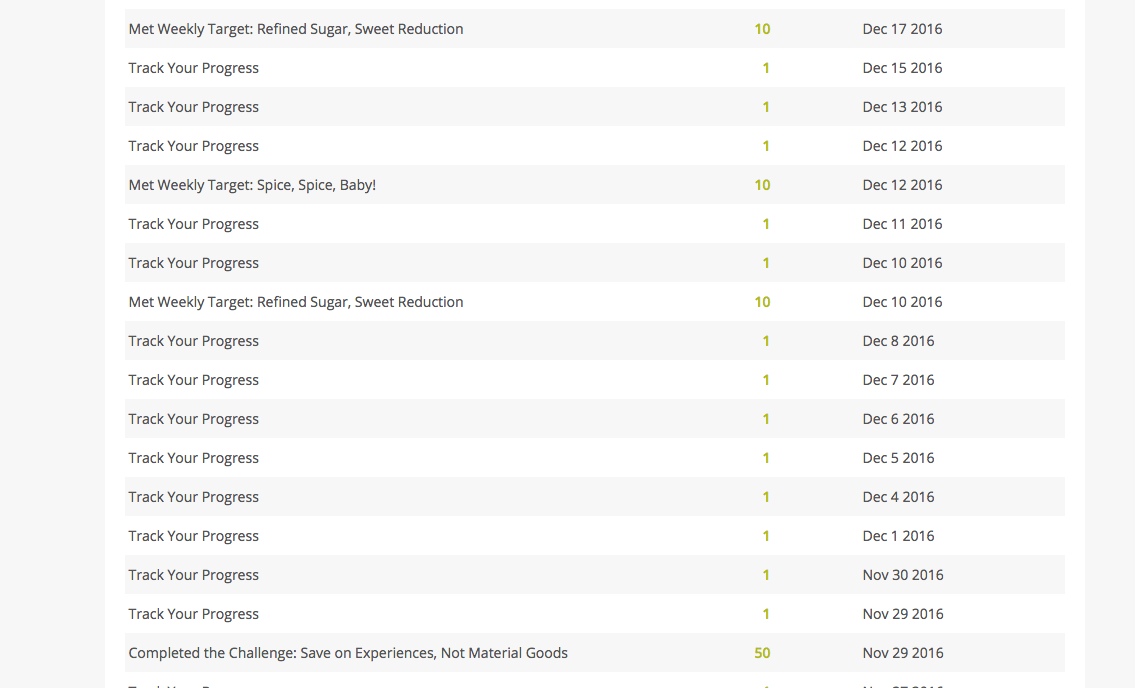Screen dimensions: 1135x688
Task: Click 'Track Your Progress' in Dec 12 2016 row
Action: point(193,146)
